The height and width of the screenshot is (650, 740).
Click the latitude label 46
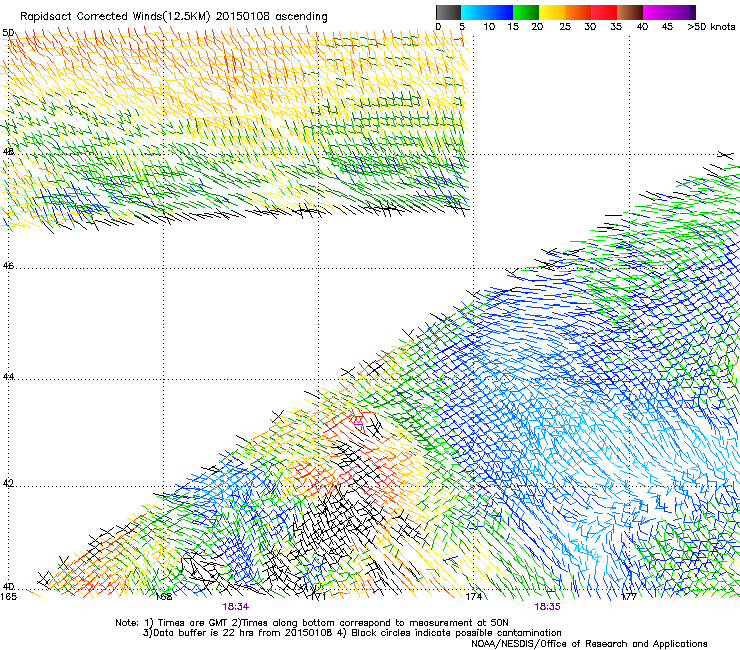[x=8, y=266]
